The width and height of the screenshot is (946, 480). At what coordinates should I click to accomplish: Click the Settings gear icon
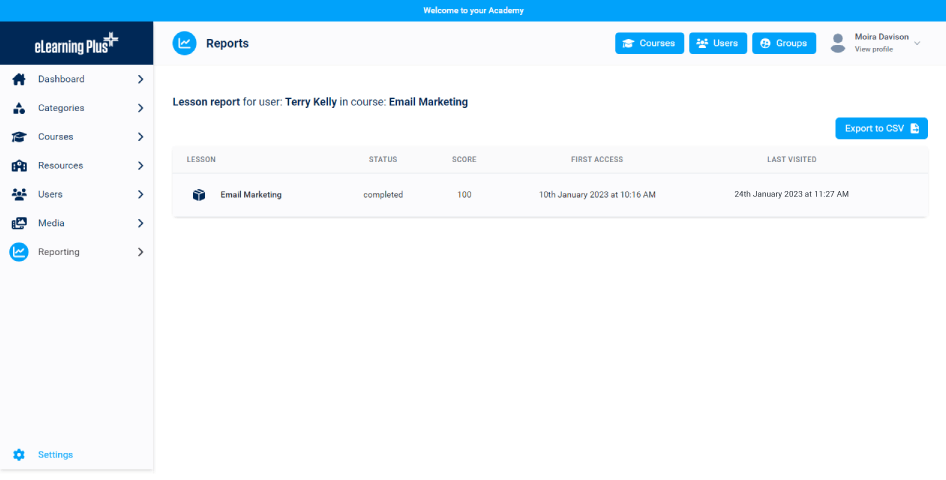[19, 455]
